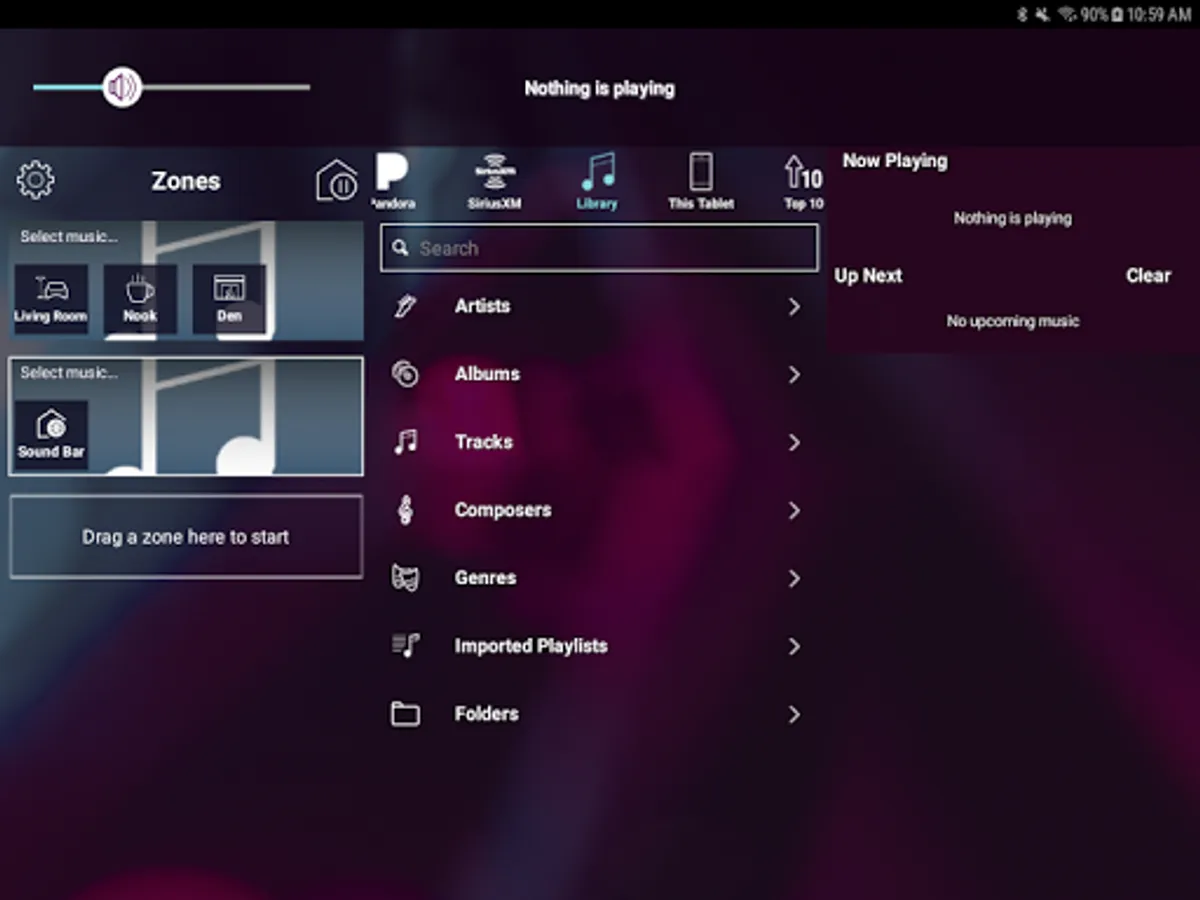1200x900 pixels.
Task: Click the Search field in Library
Action: 599,248
